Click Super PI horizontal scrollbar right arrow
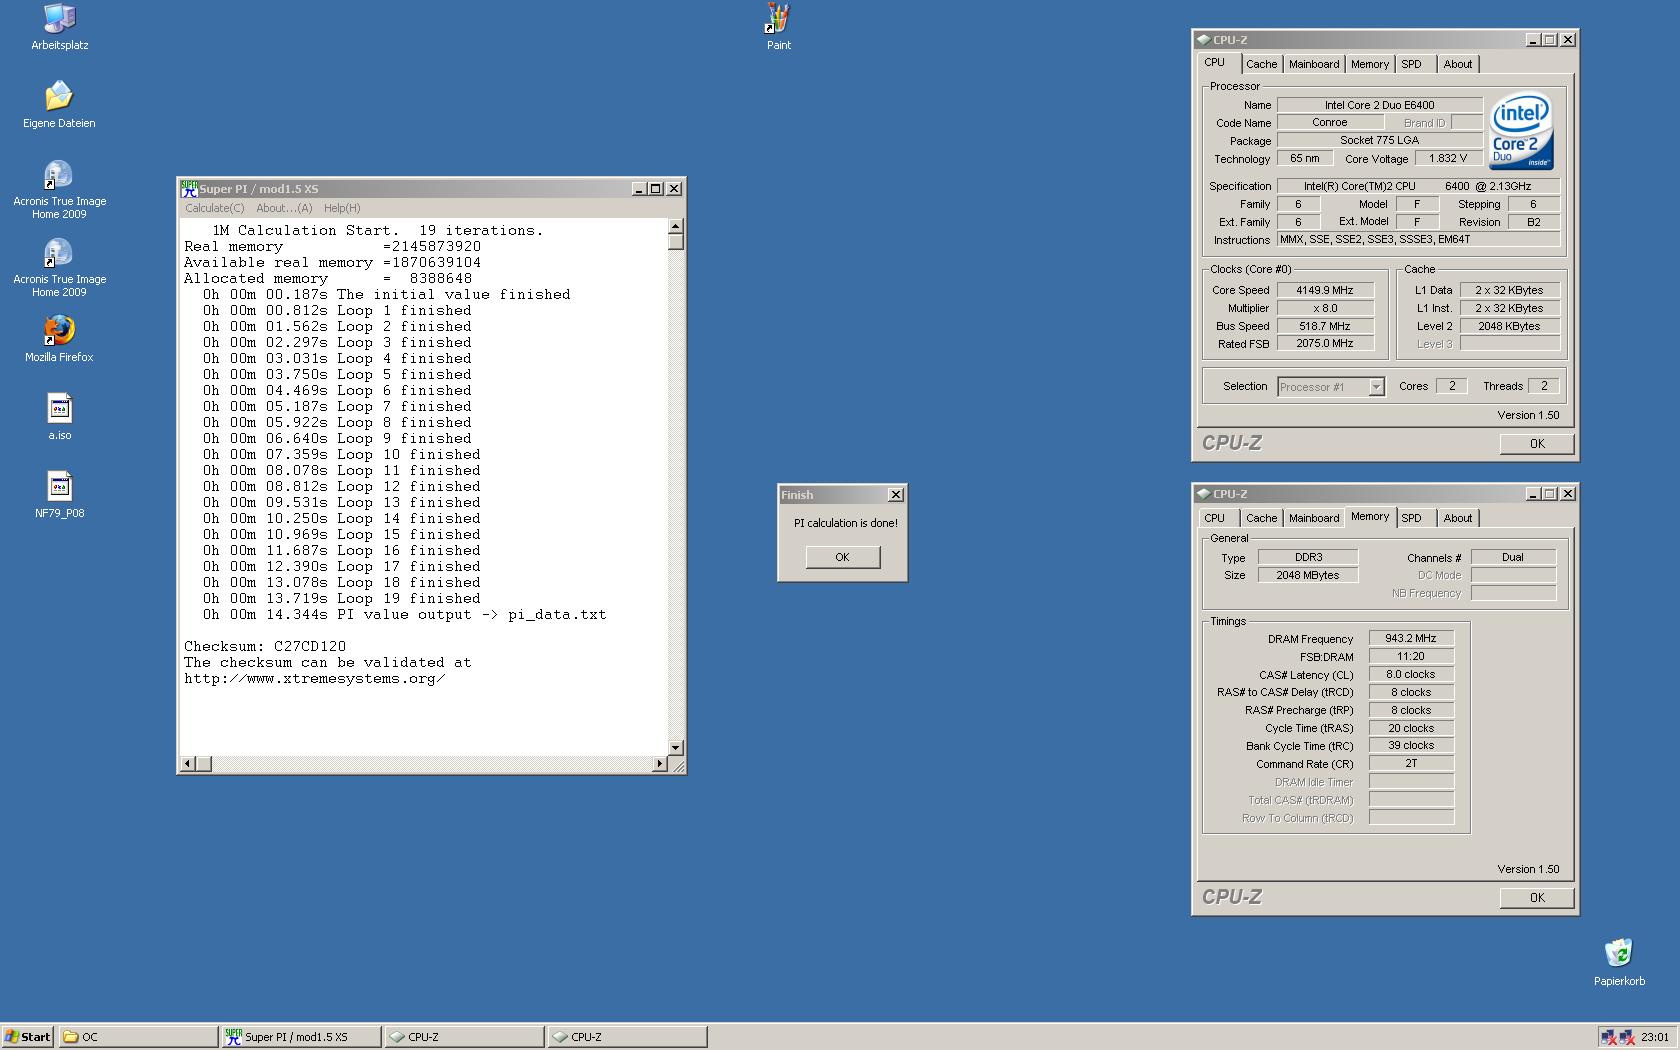 (x=659, y=764)
